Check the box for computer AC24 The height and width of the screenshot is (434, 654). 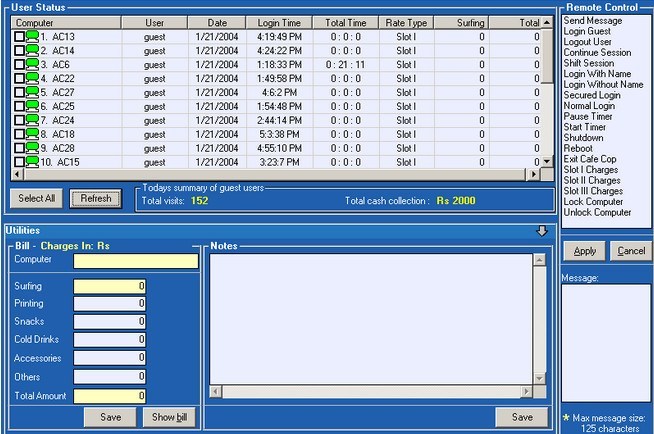pyautogui.click(x=19, y=121)
